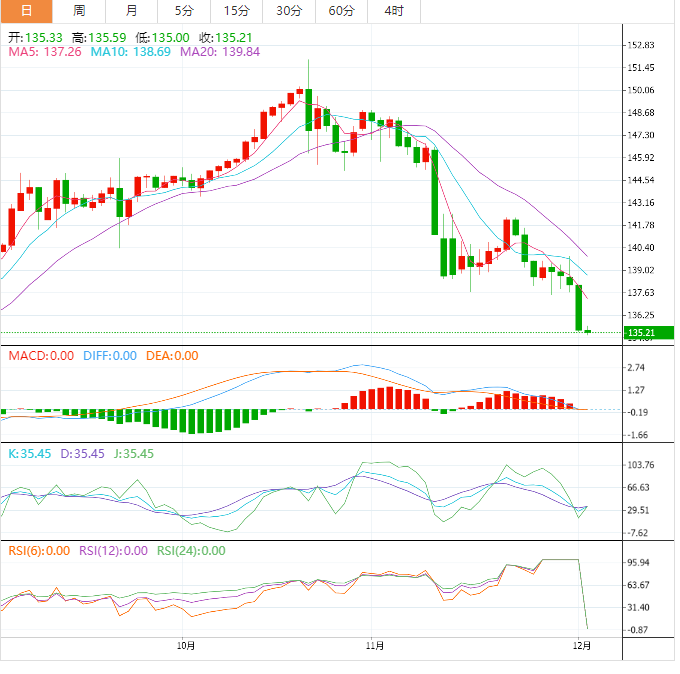The image size is (680, 674).
Task: Click the D:35.45 KDJ label
Action: tap(82, 454)
